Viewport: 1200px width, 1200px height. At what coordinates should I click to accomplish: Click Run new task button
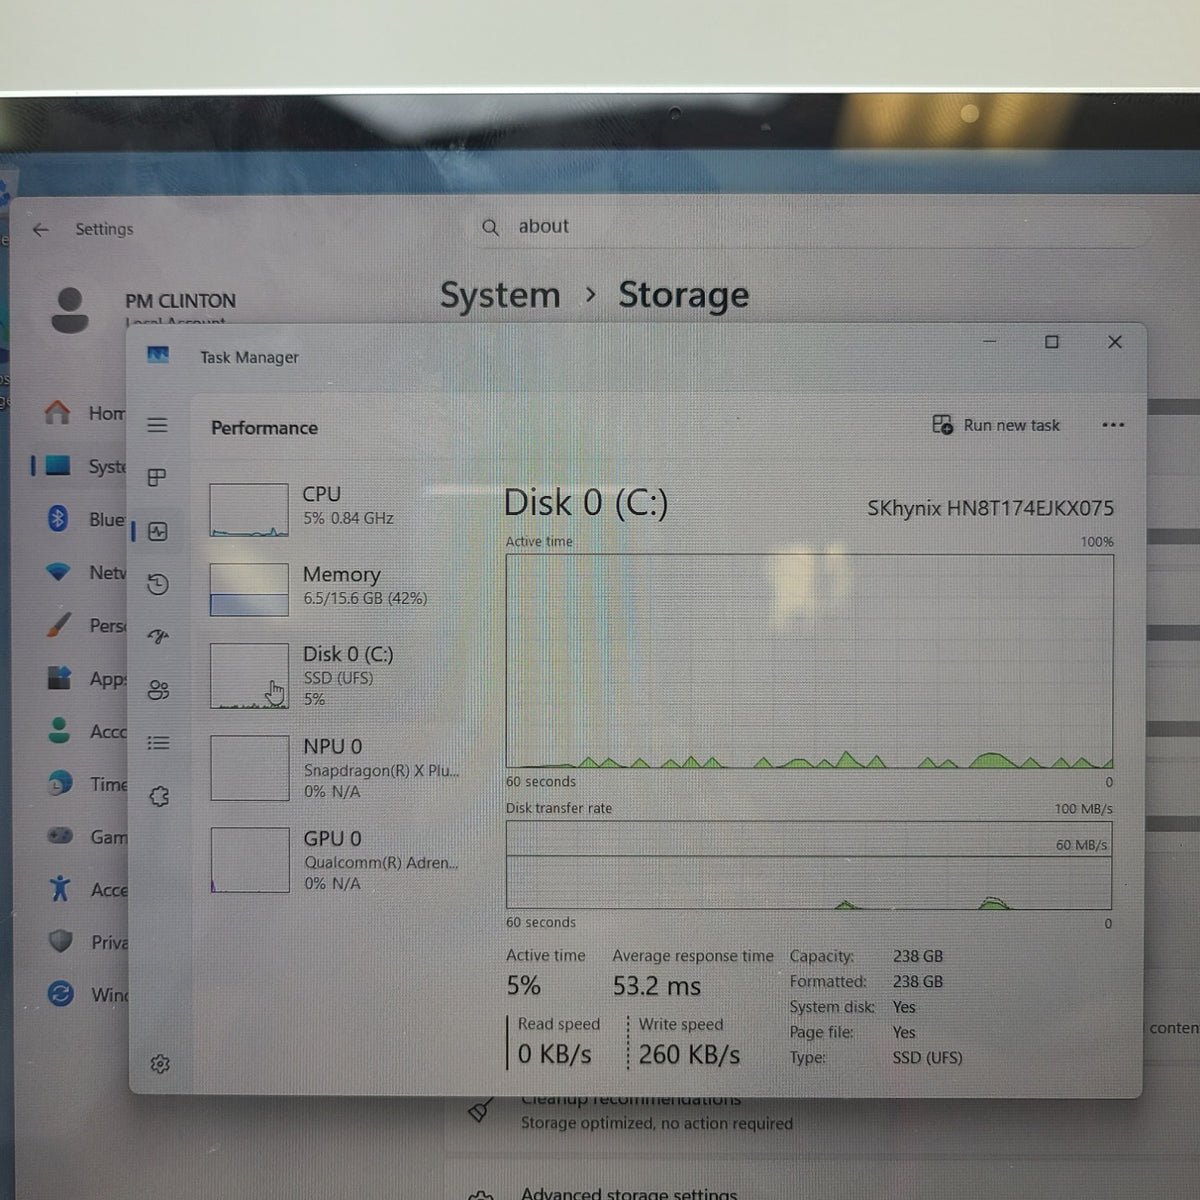tap(996, 425)
